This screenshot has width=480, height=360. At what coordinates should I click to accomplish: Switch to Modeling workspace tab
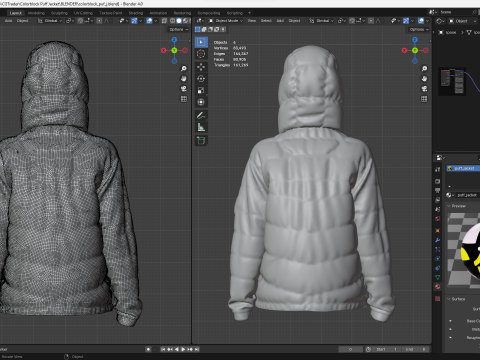click(36, 13)
